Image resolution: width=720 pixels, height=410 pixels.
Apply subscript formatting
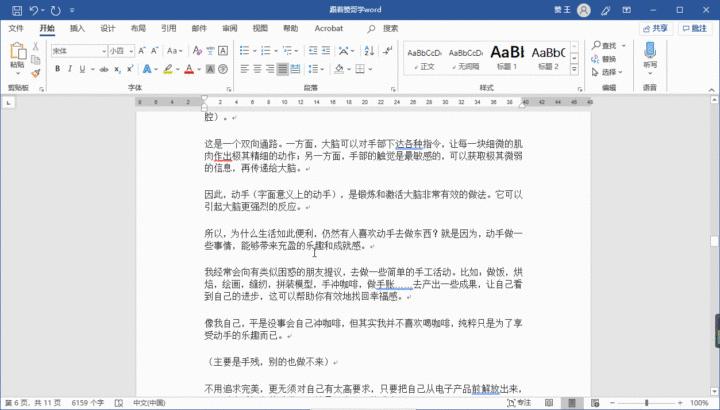(x=118, y=69)
